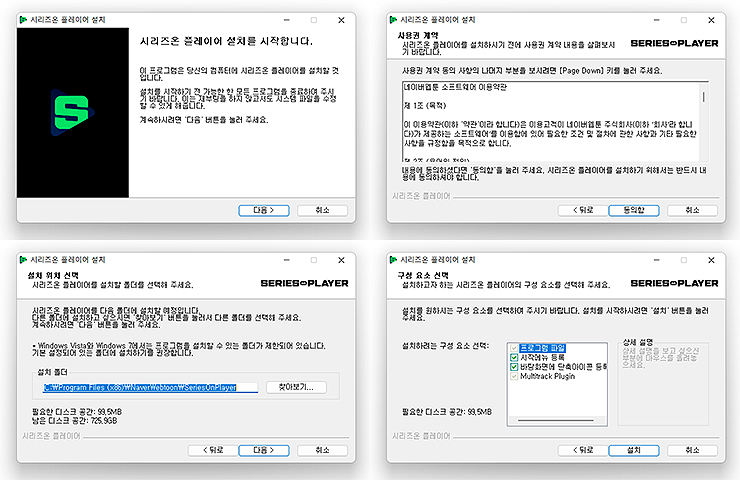Viewport: 740px width, 480px height.
Task: Toggle the 시작메뉴 등록 checkbox
Action: pos(514,357)
